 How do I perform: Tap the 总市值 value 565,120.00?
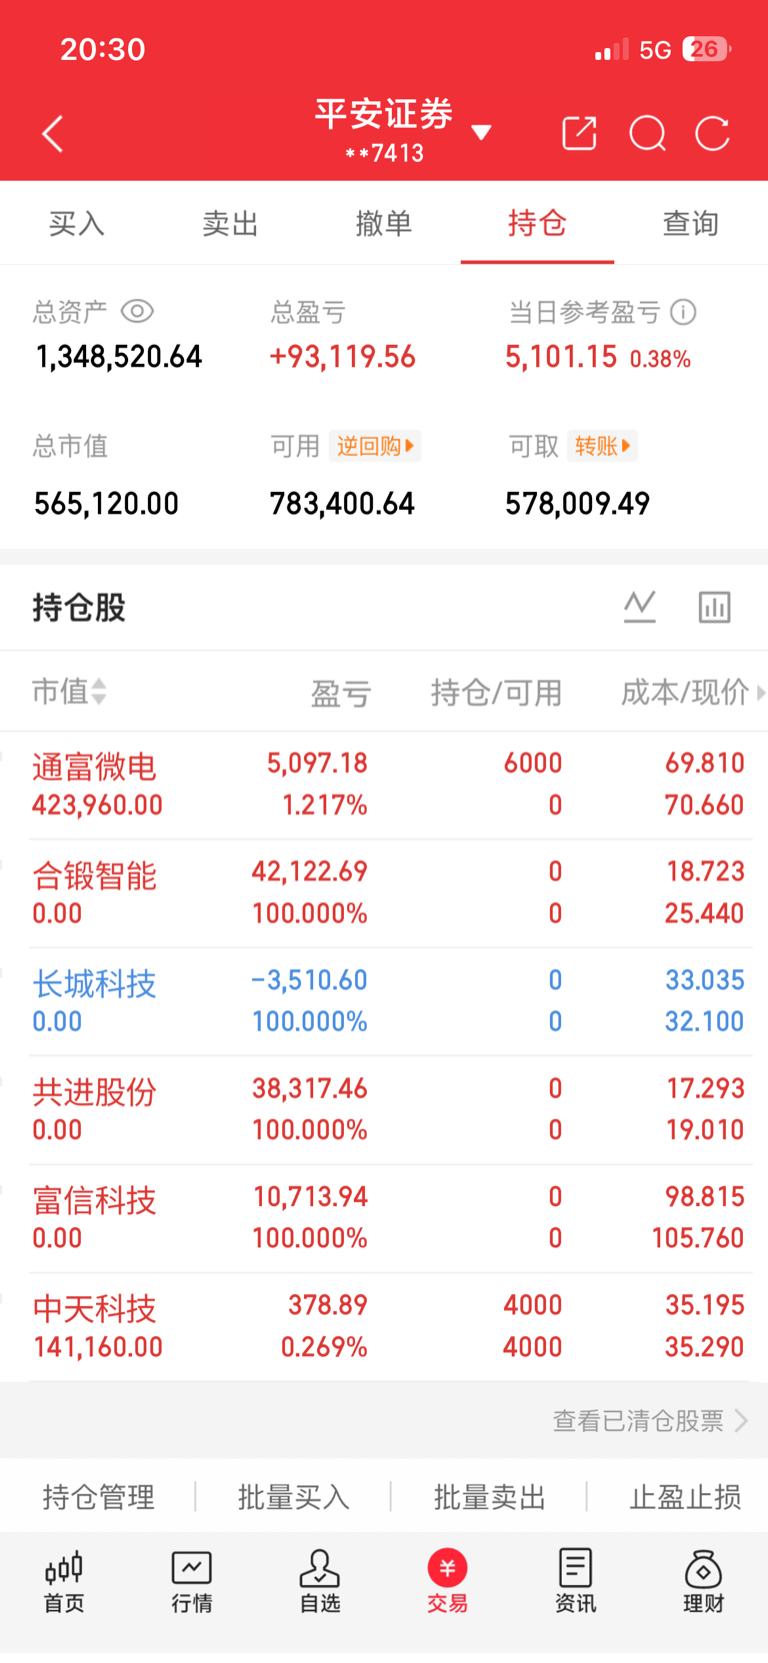(106, 503)
